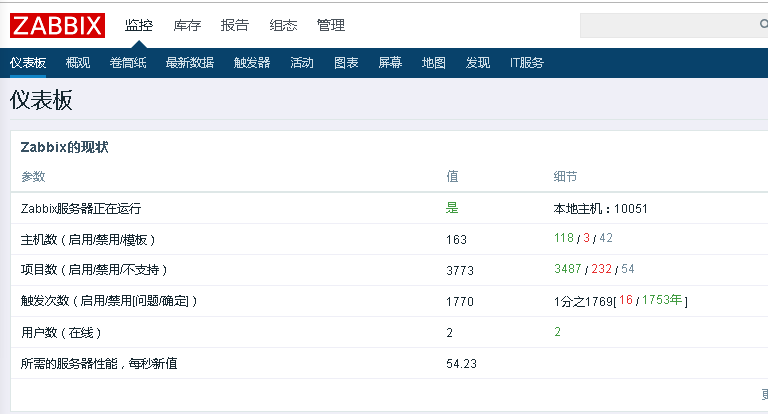Open the 地图 tab

(433, 63)
